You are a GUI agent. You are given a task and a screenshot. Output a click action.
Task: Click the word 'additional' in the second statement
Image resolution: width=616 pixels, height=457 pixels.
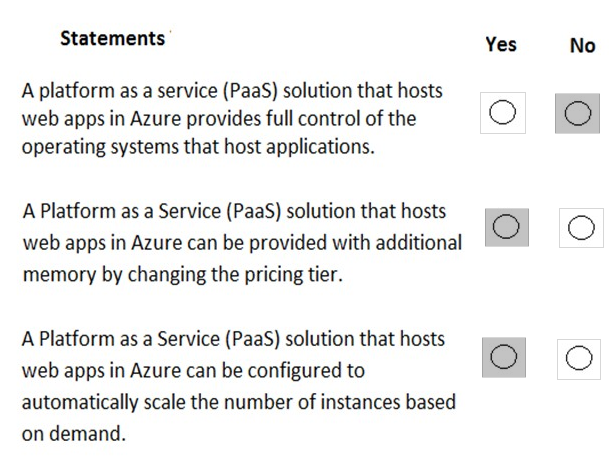click(419, 242)
